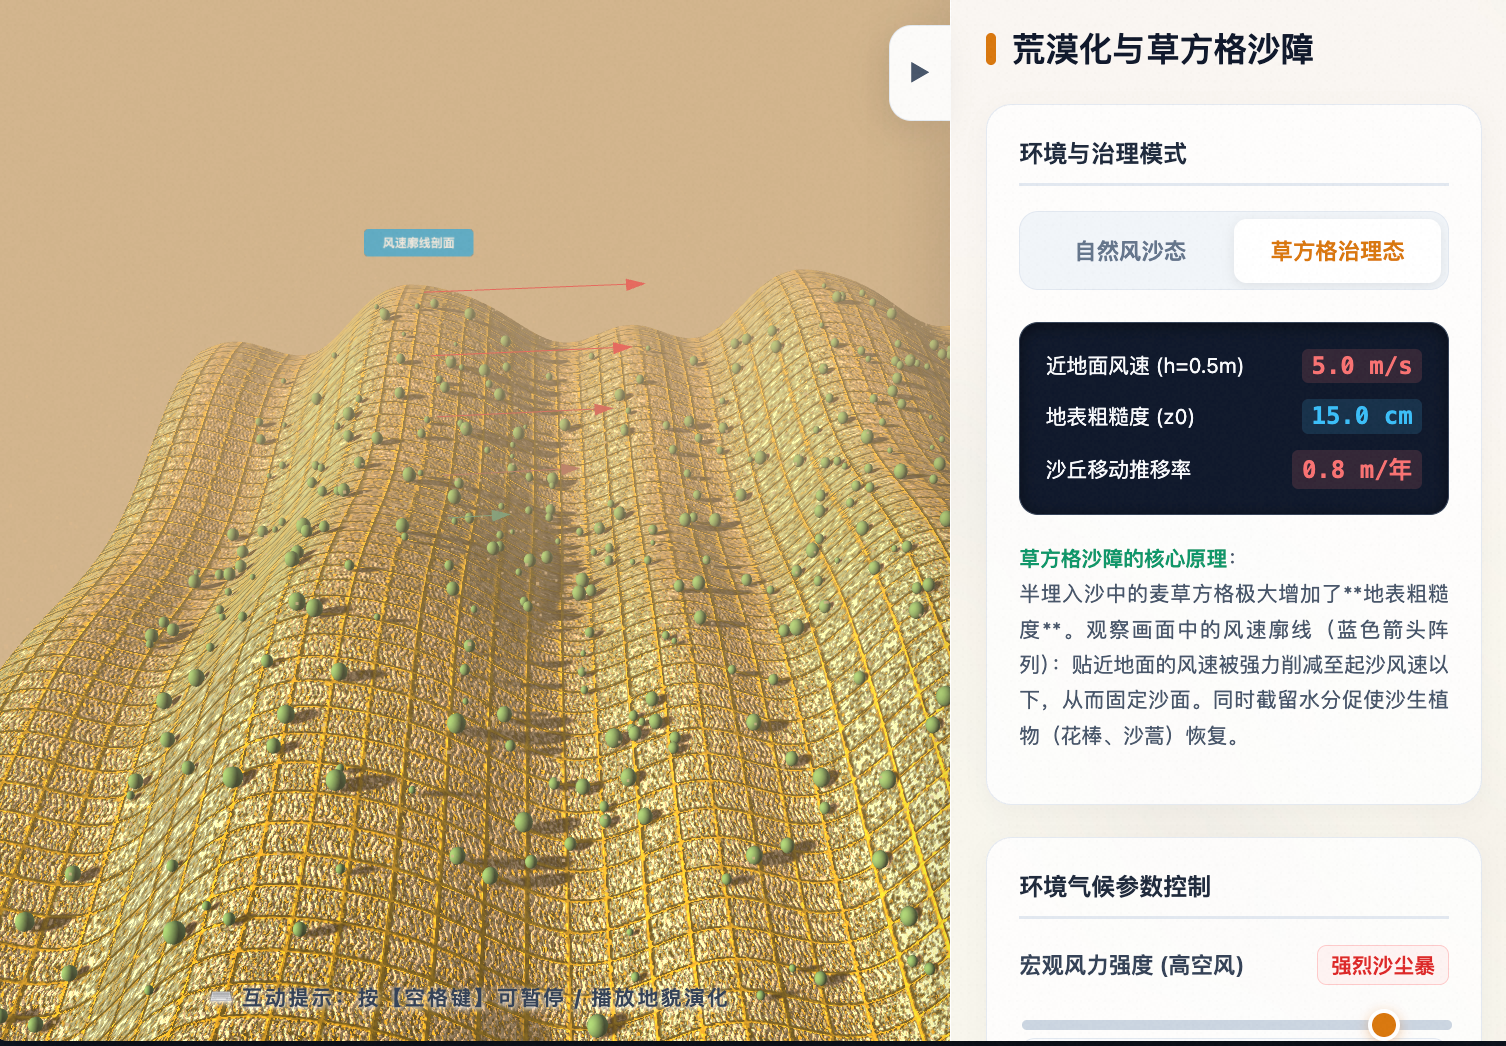Click the 15.0 cm roughness value
The height and width of the screenshot is (1046, 1506).
1361,416
